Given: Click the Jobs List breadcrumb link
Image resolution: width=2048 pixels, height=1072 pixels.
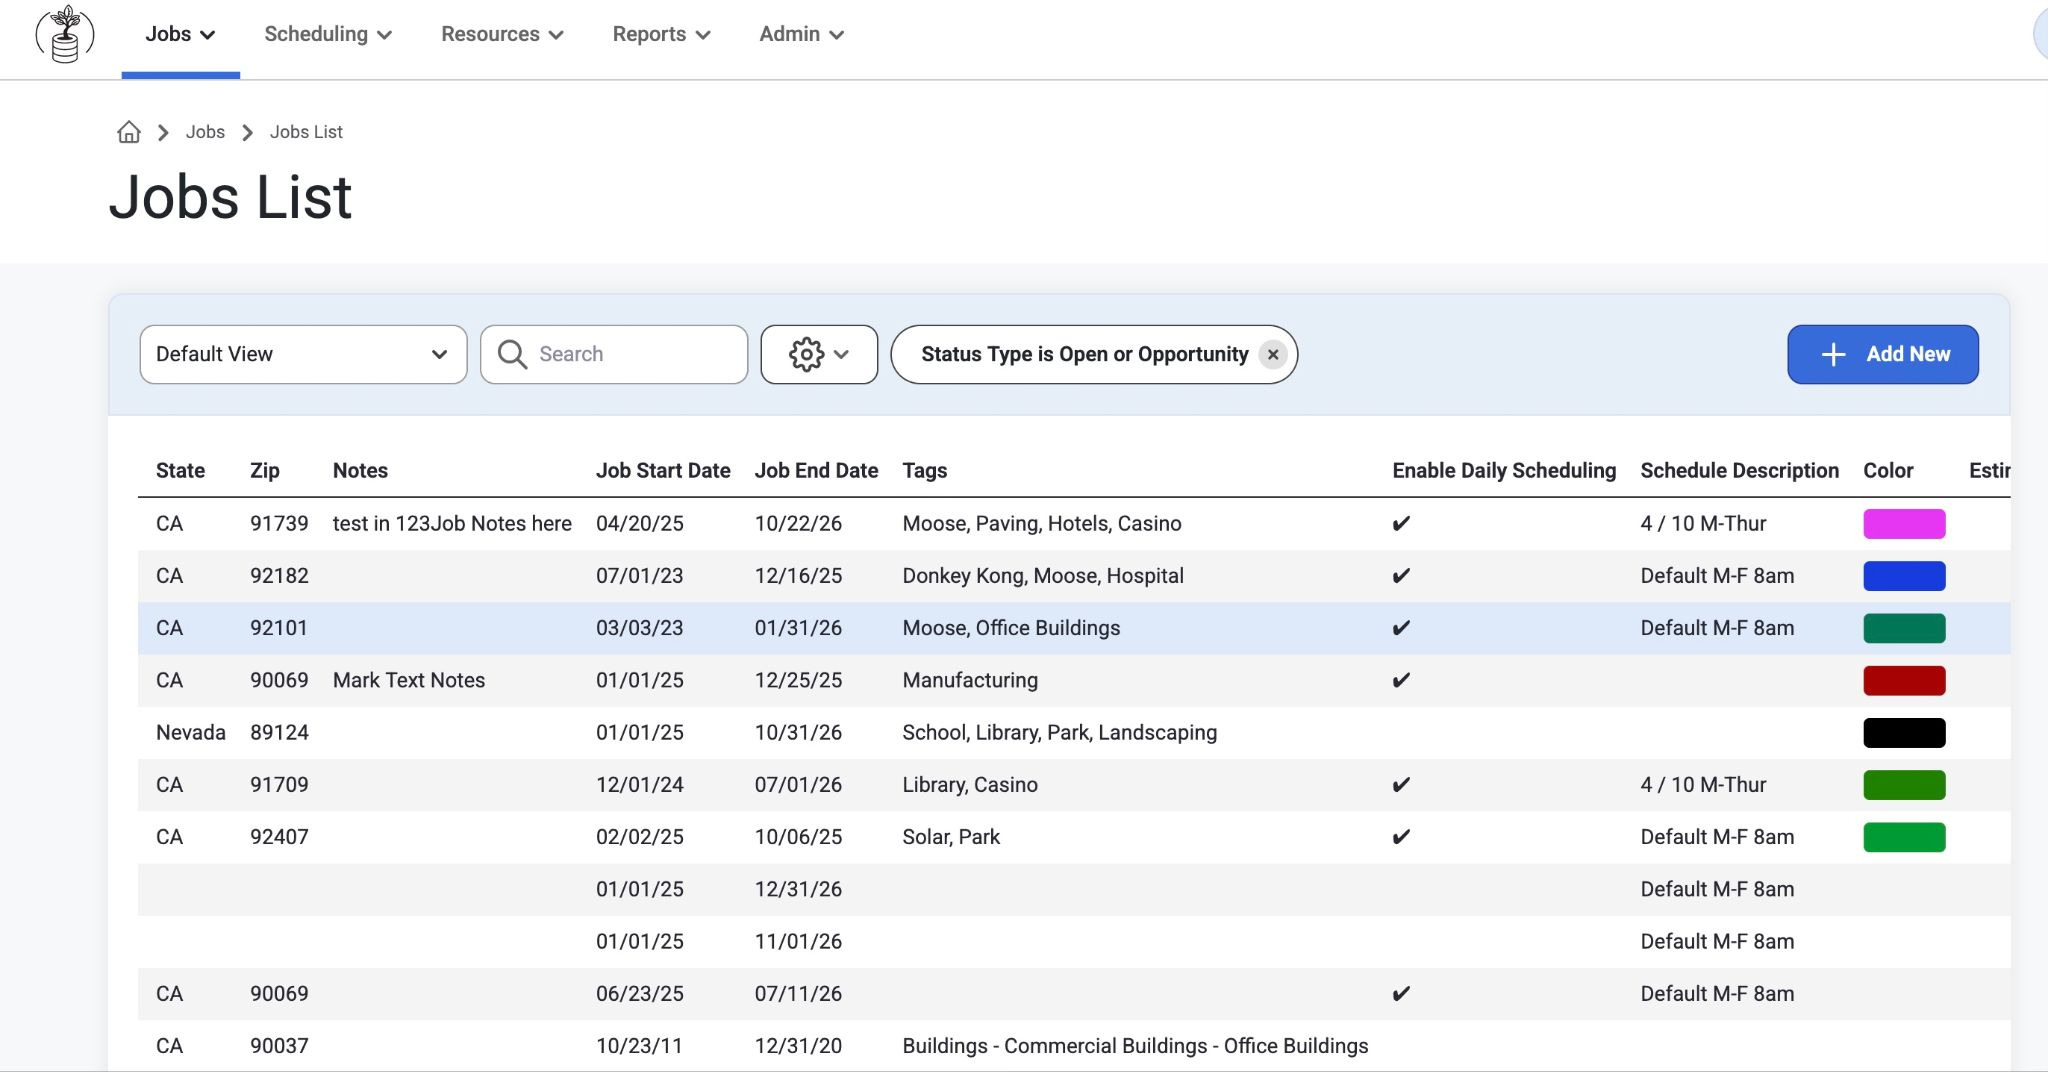Looking at the screenshot, I should [x=306, y=132].
